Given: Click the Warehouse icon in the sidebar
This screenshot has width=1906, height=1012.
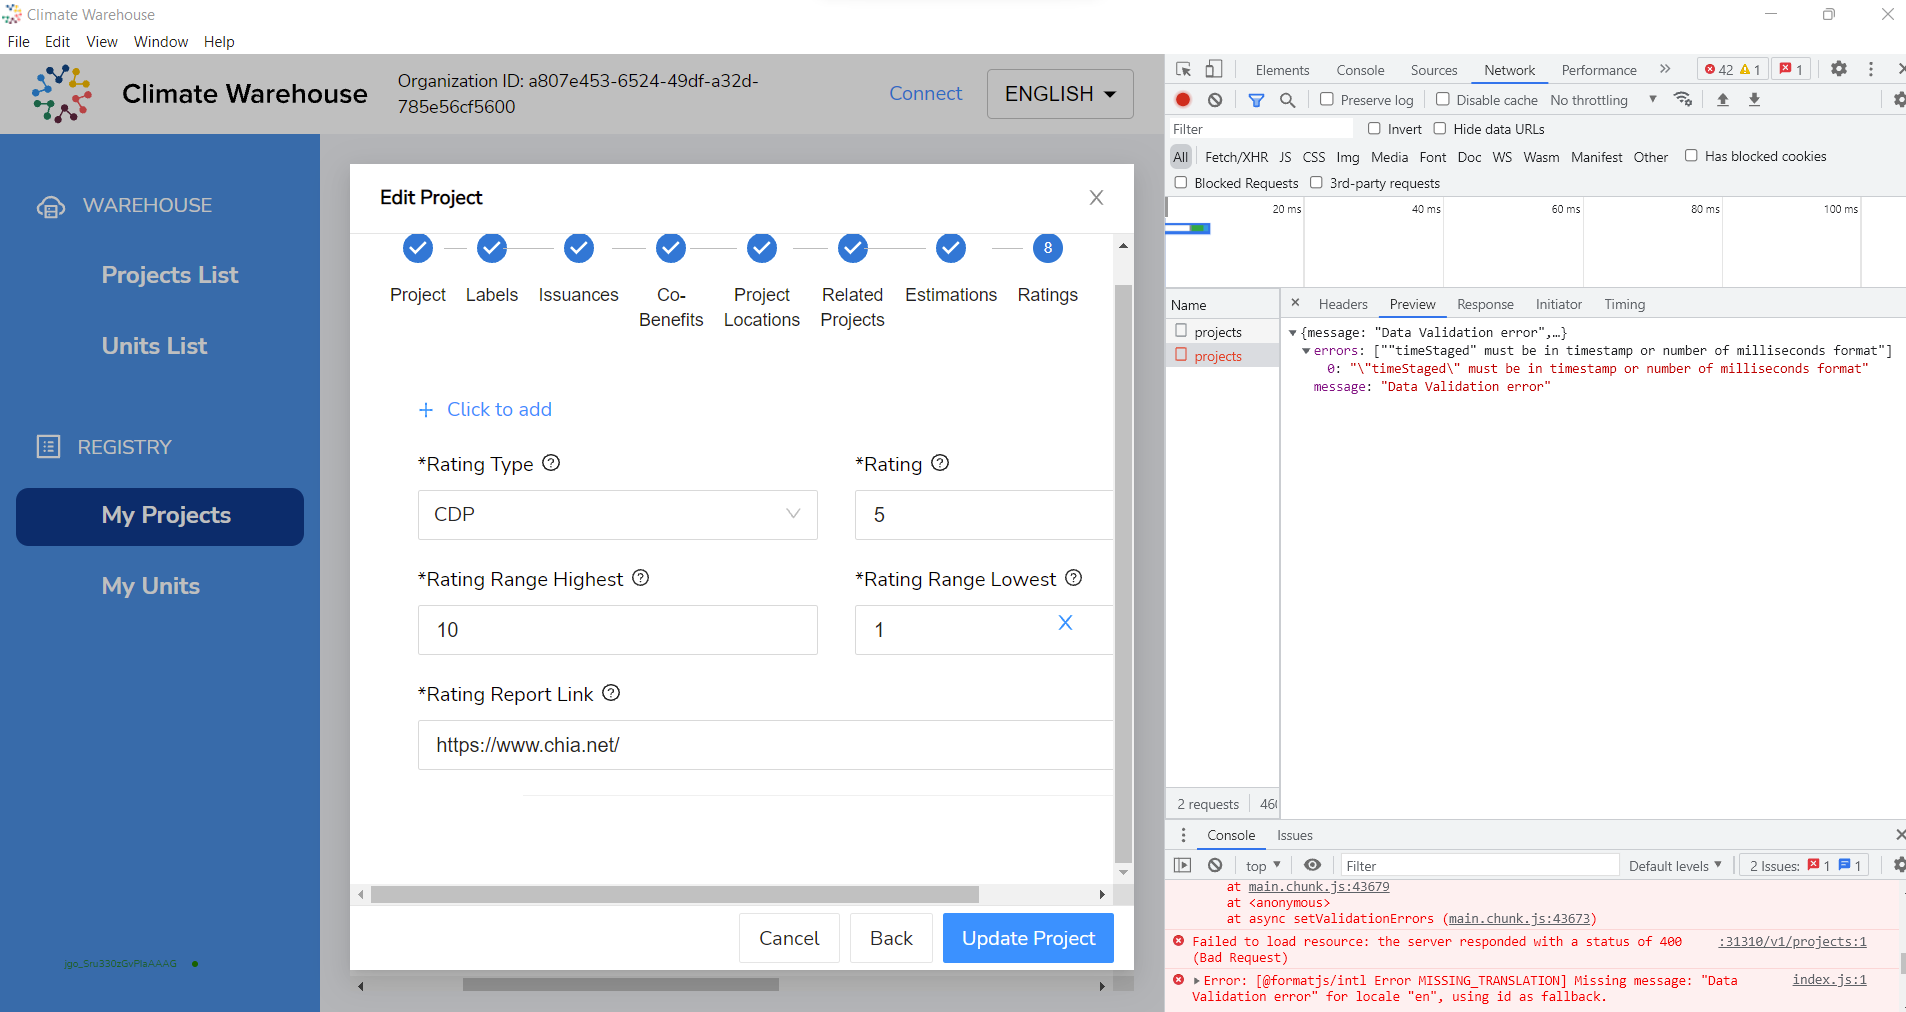Looking at the screenshot, I should tap(50, 205).
